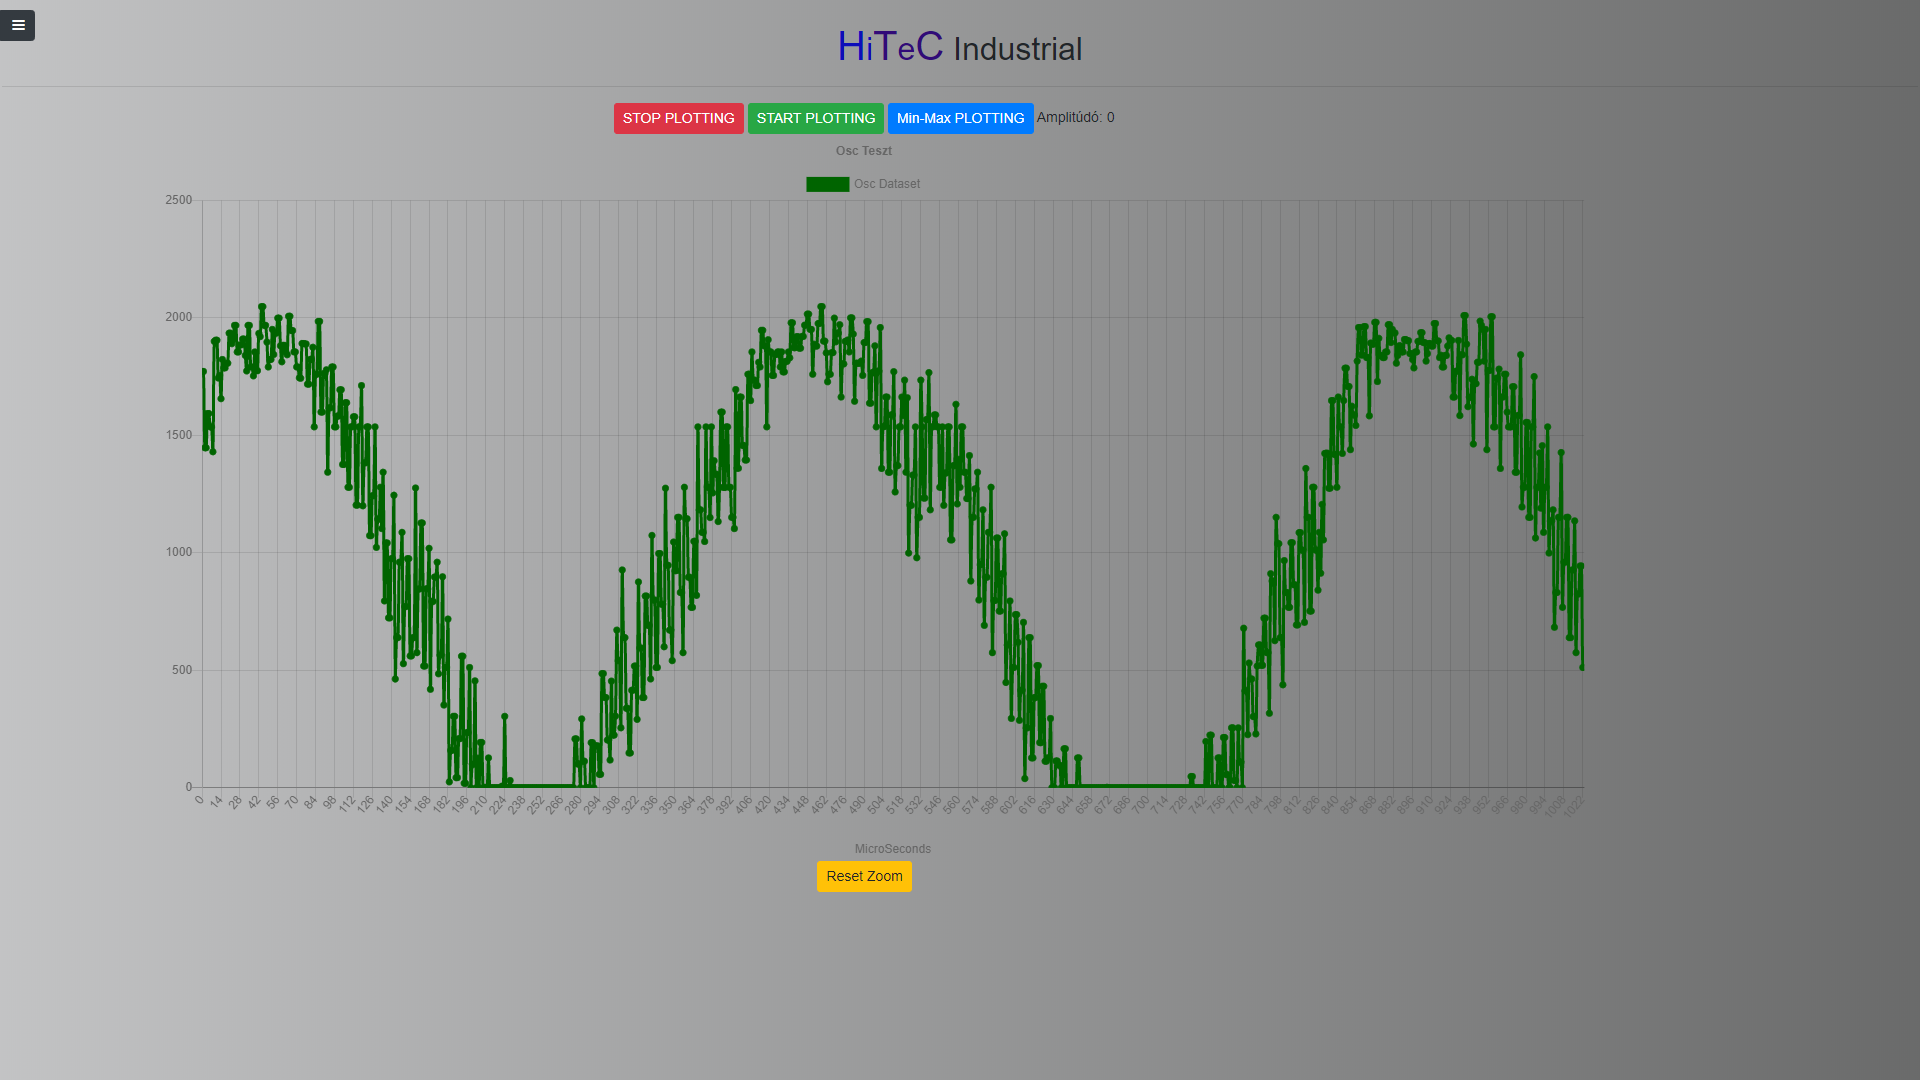This screenshot has width=1920, height=1080.
Task: Click the Osc Teszt chart title
Action: pyautogui.click(x=864, y=151)
